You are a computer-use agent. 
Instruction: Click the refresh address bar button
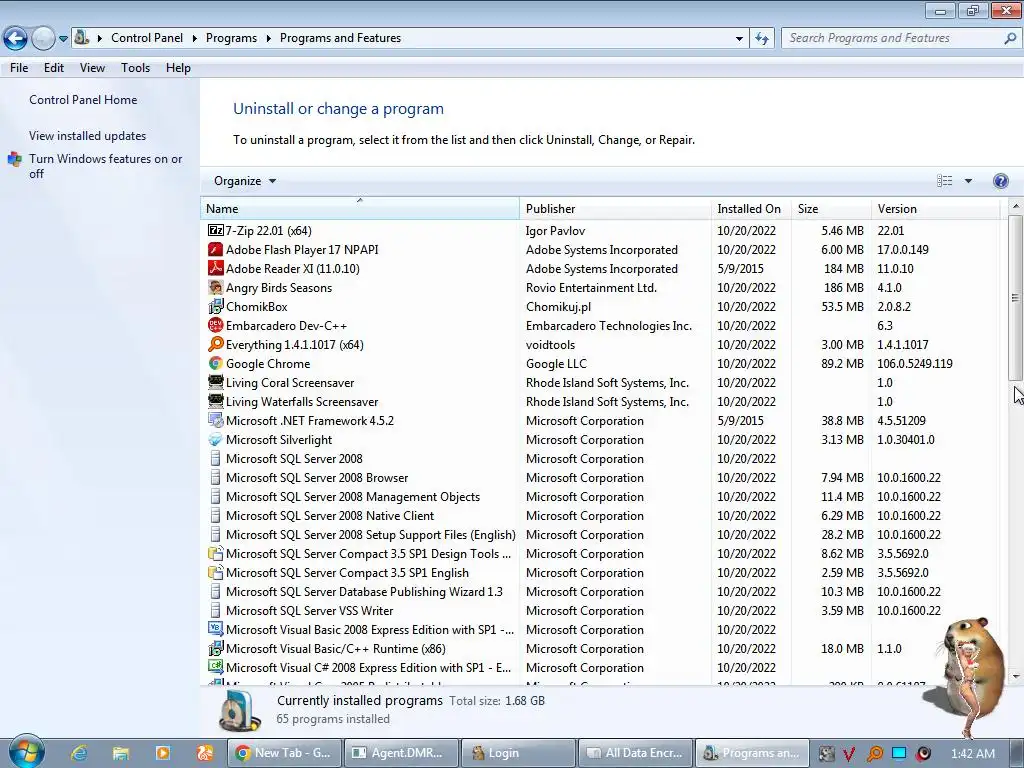tap(761, 38)
